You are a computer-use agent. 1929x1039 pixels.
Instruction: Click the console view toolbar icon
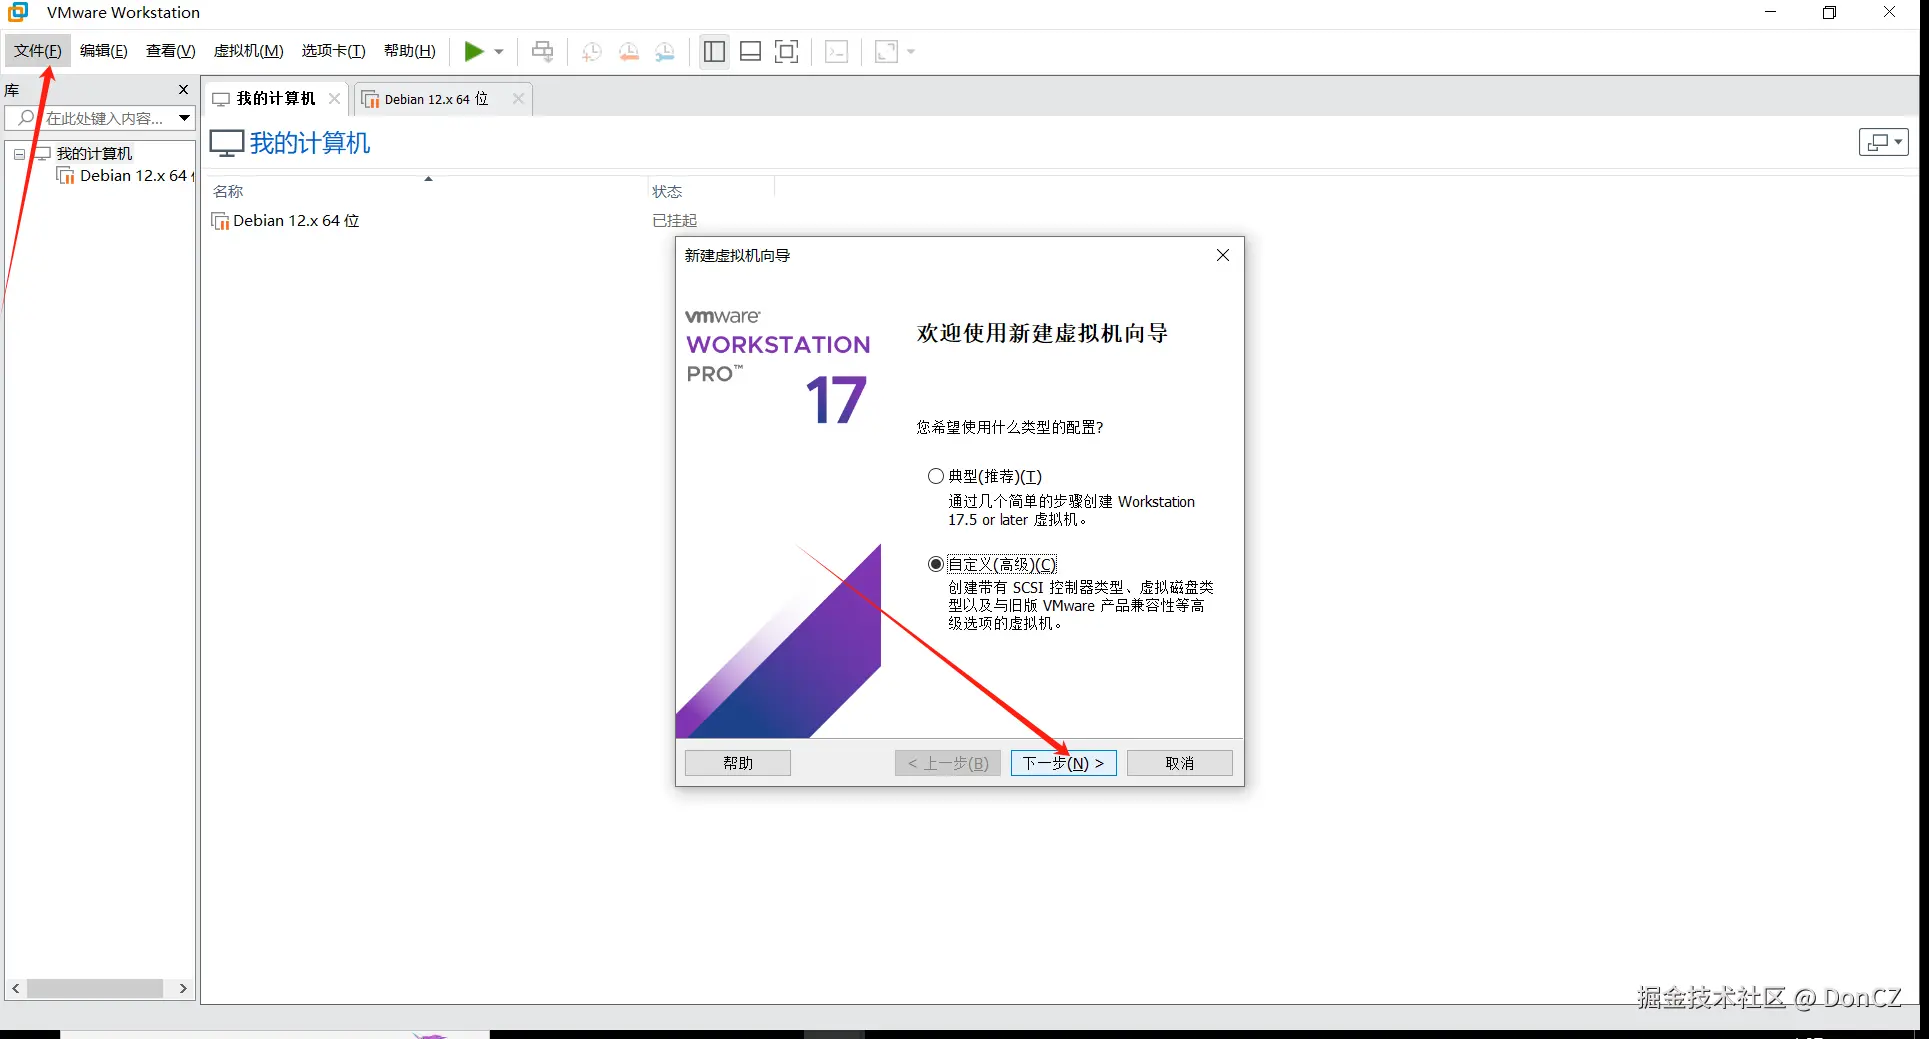point(837,52)
